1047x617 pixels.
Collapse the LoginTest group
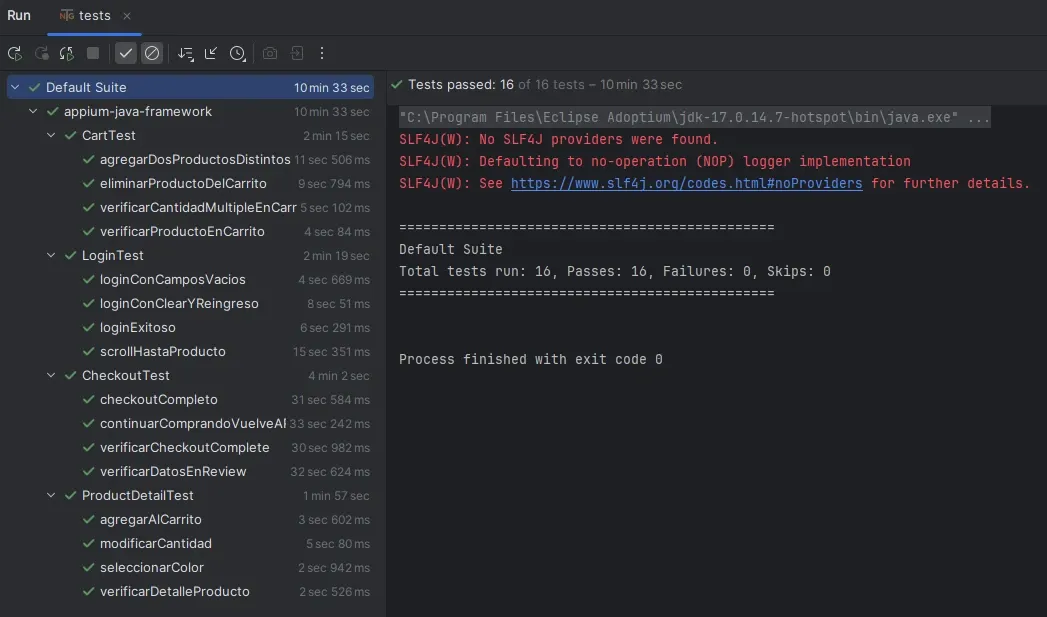pos(51,256)
